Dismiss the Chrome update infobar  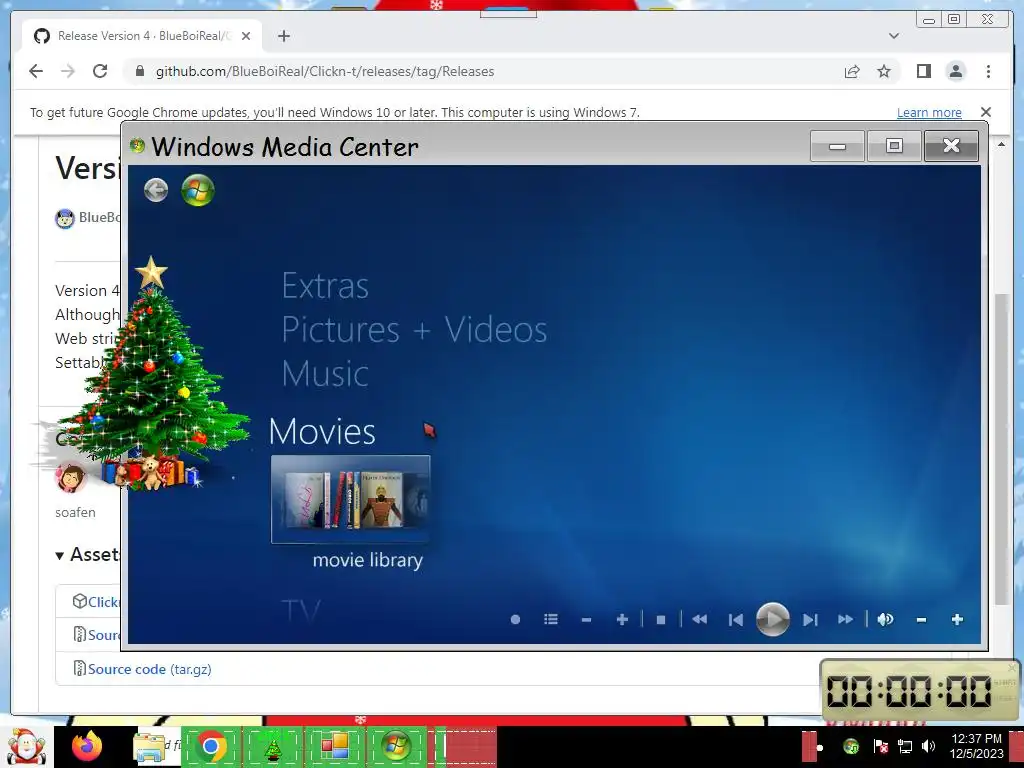pos(985,112)
